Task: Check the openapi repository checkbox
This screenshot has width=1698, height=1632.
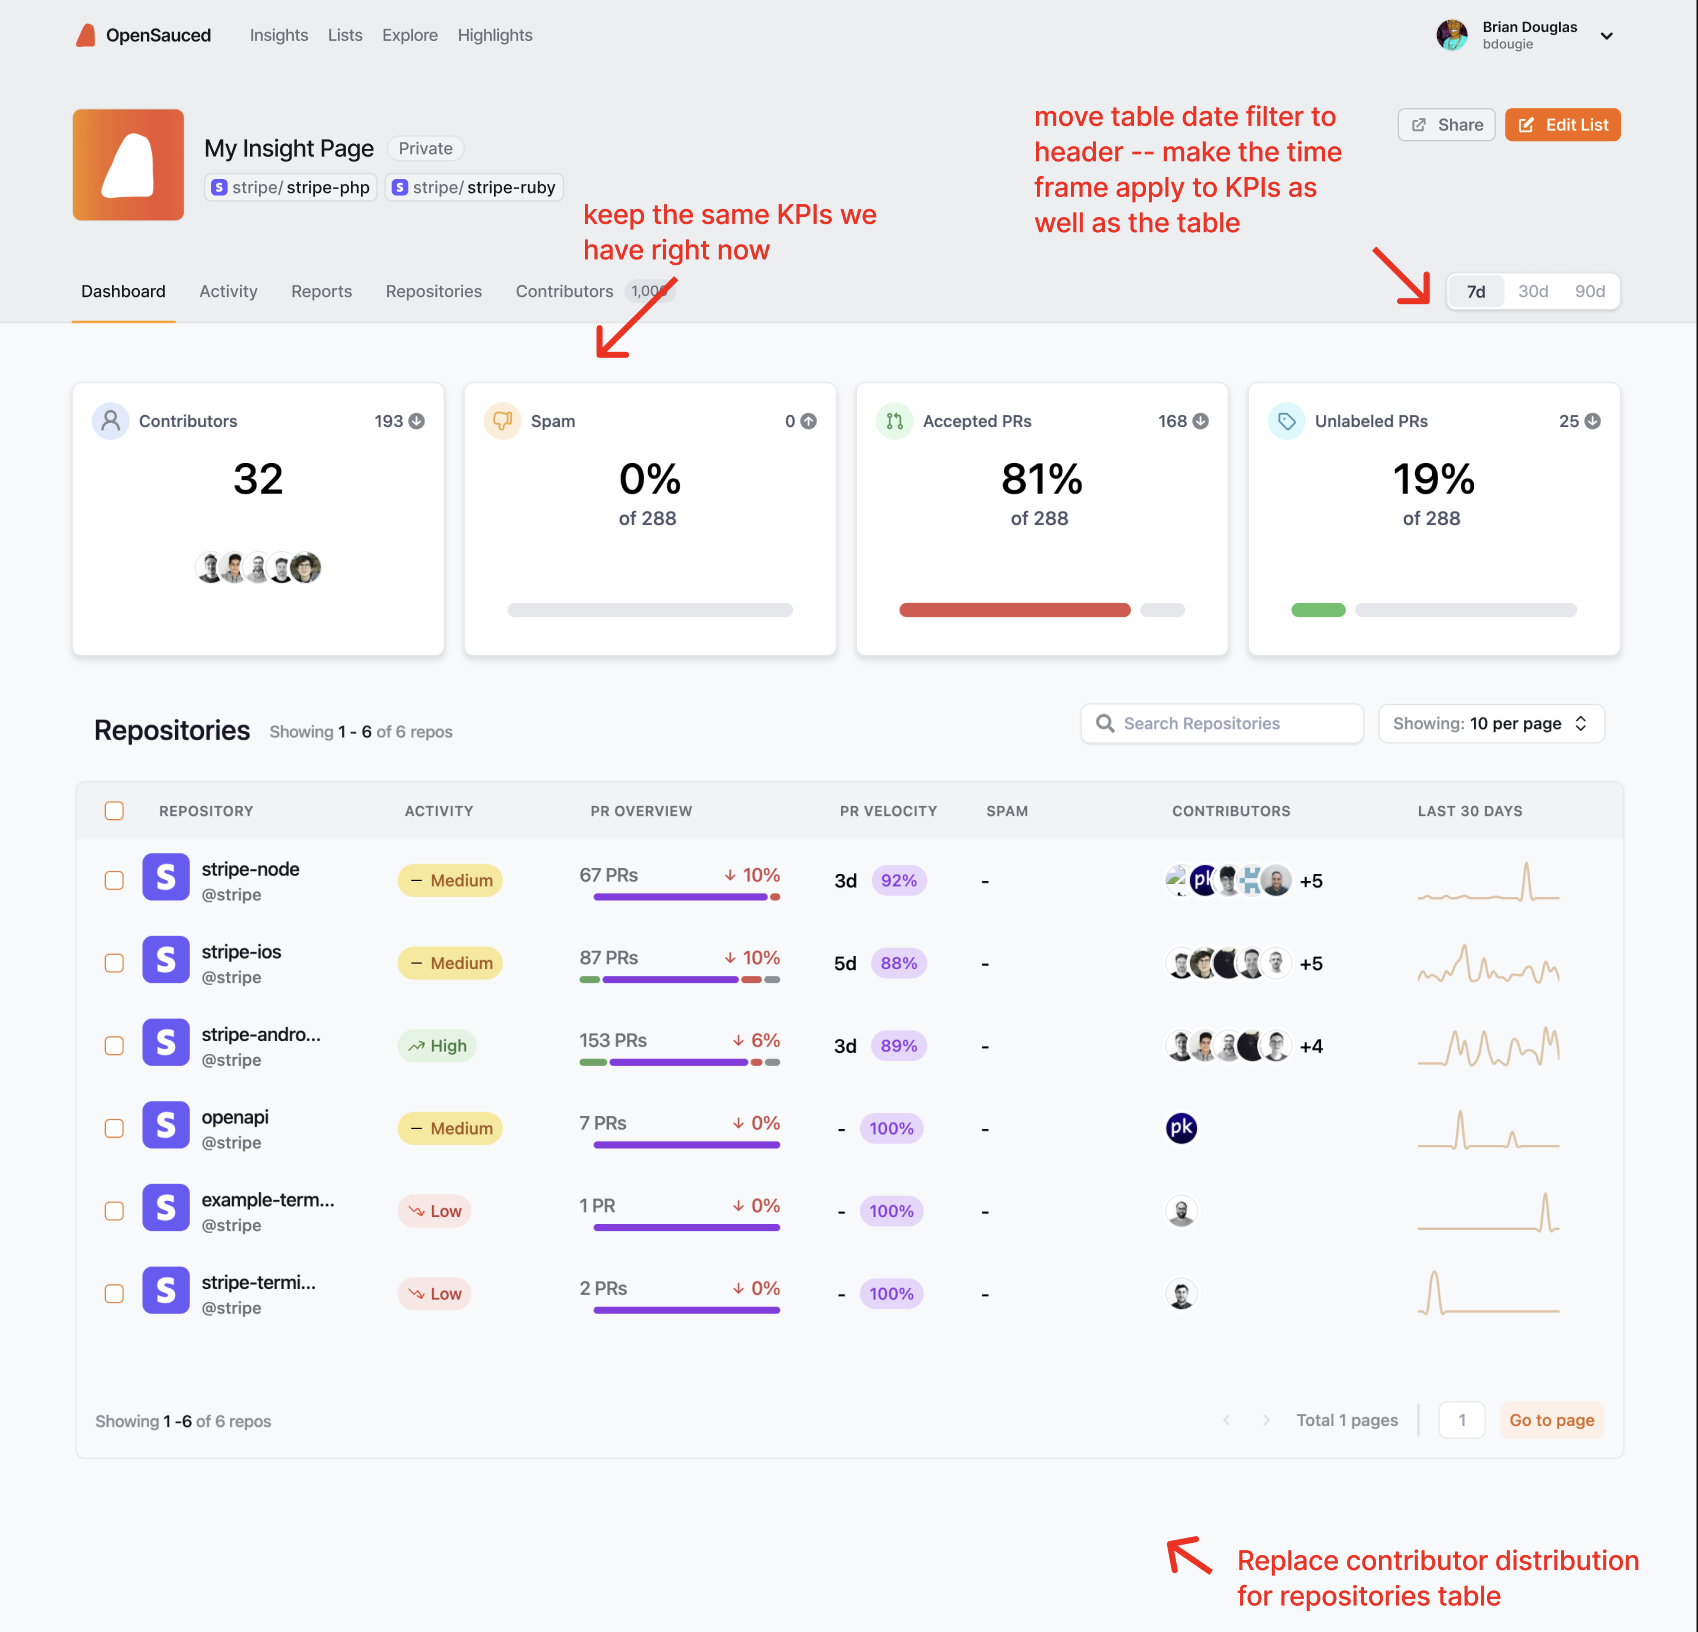Action: coord(114,1127)
